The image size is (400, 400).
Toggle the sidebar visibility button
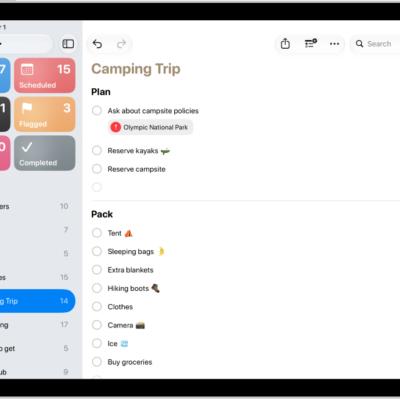[68, 44]
